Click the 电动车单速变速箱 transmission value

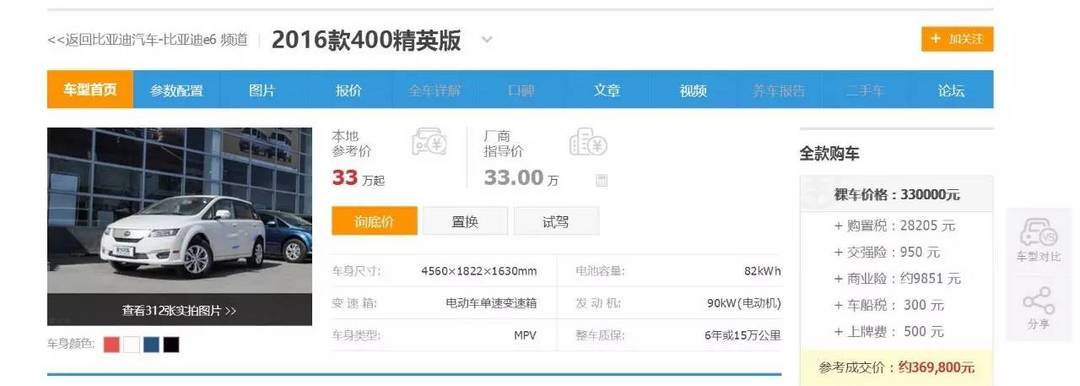tap(491, 303)
